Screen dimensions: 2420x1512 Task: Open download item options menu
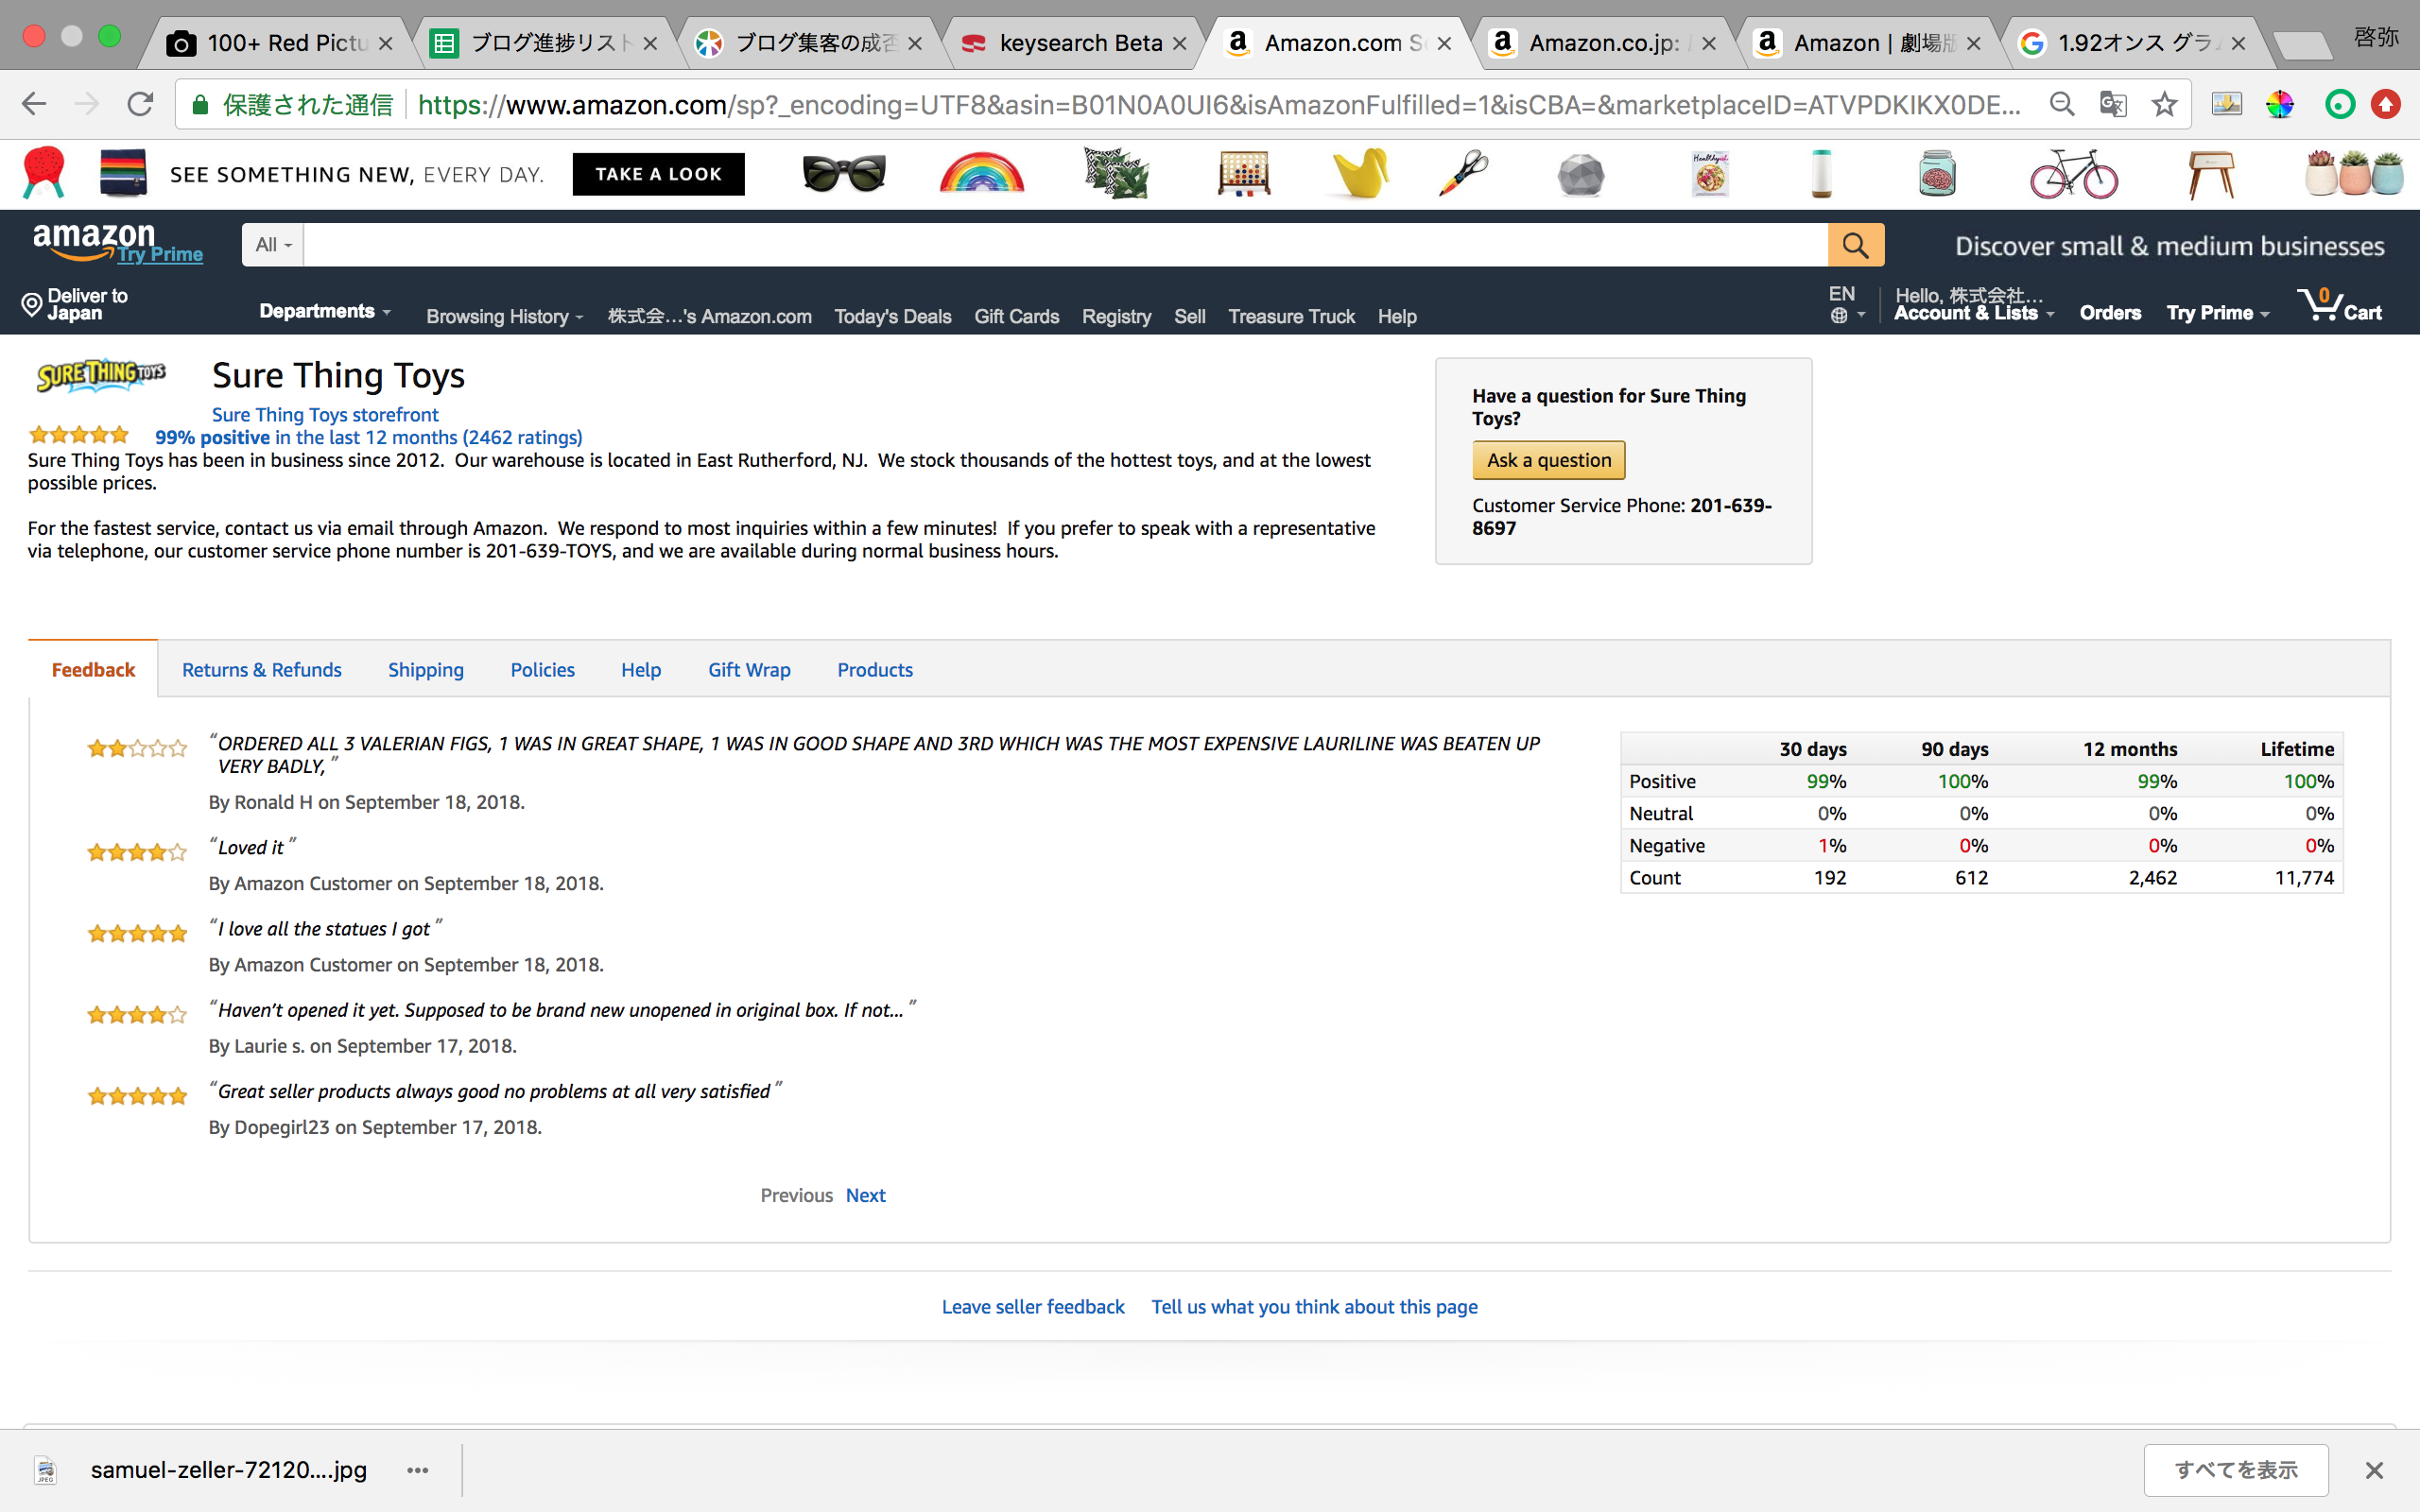[418, 1470]
